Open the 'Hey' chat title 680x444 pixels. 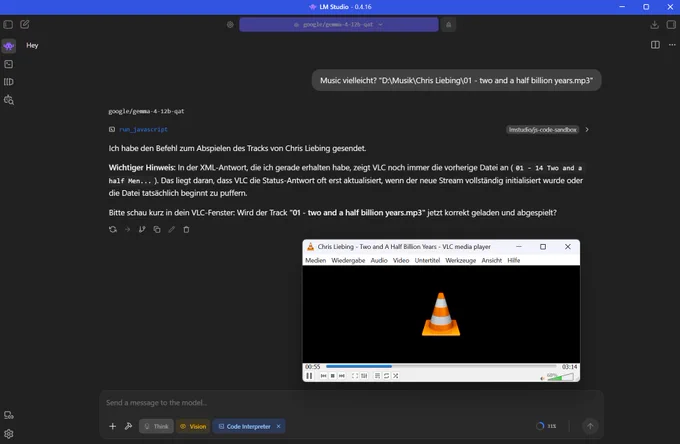(x=32, y=45)
